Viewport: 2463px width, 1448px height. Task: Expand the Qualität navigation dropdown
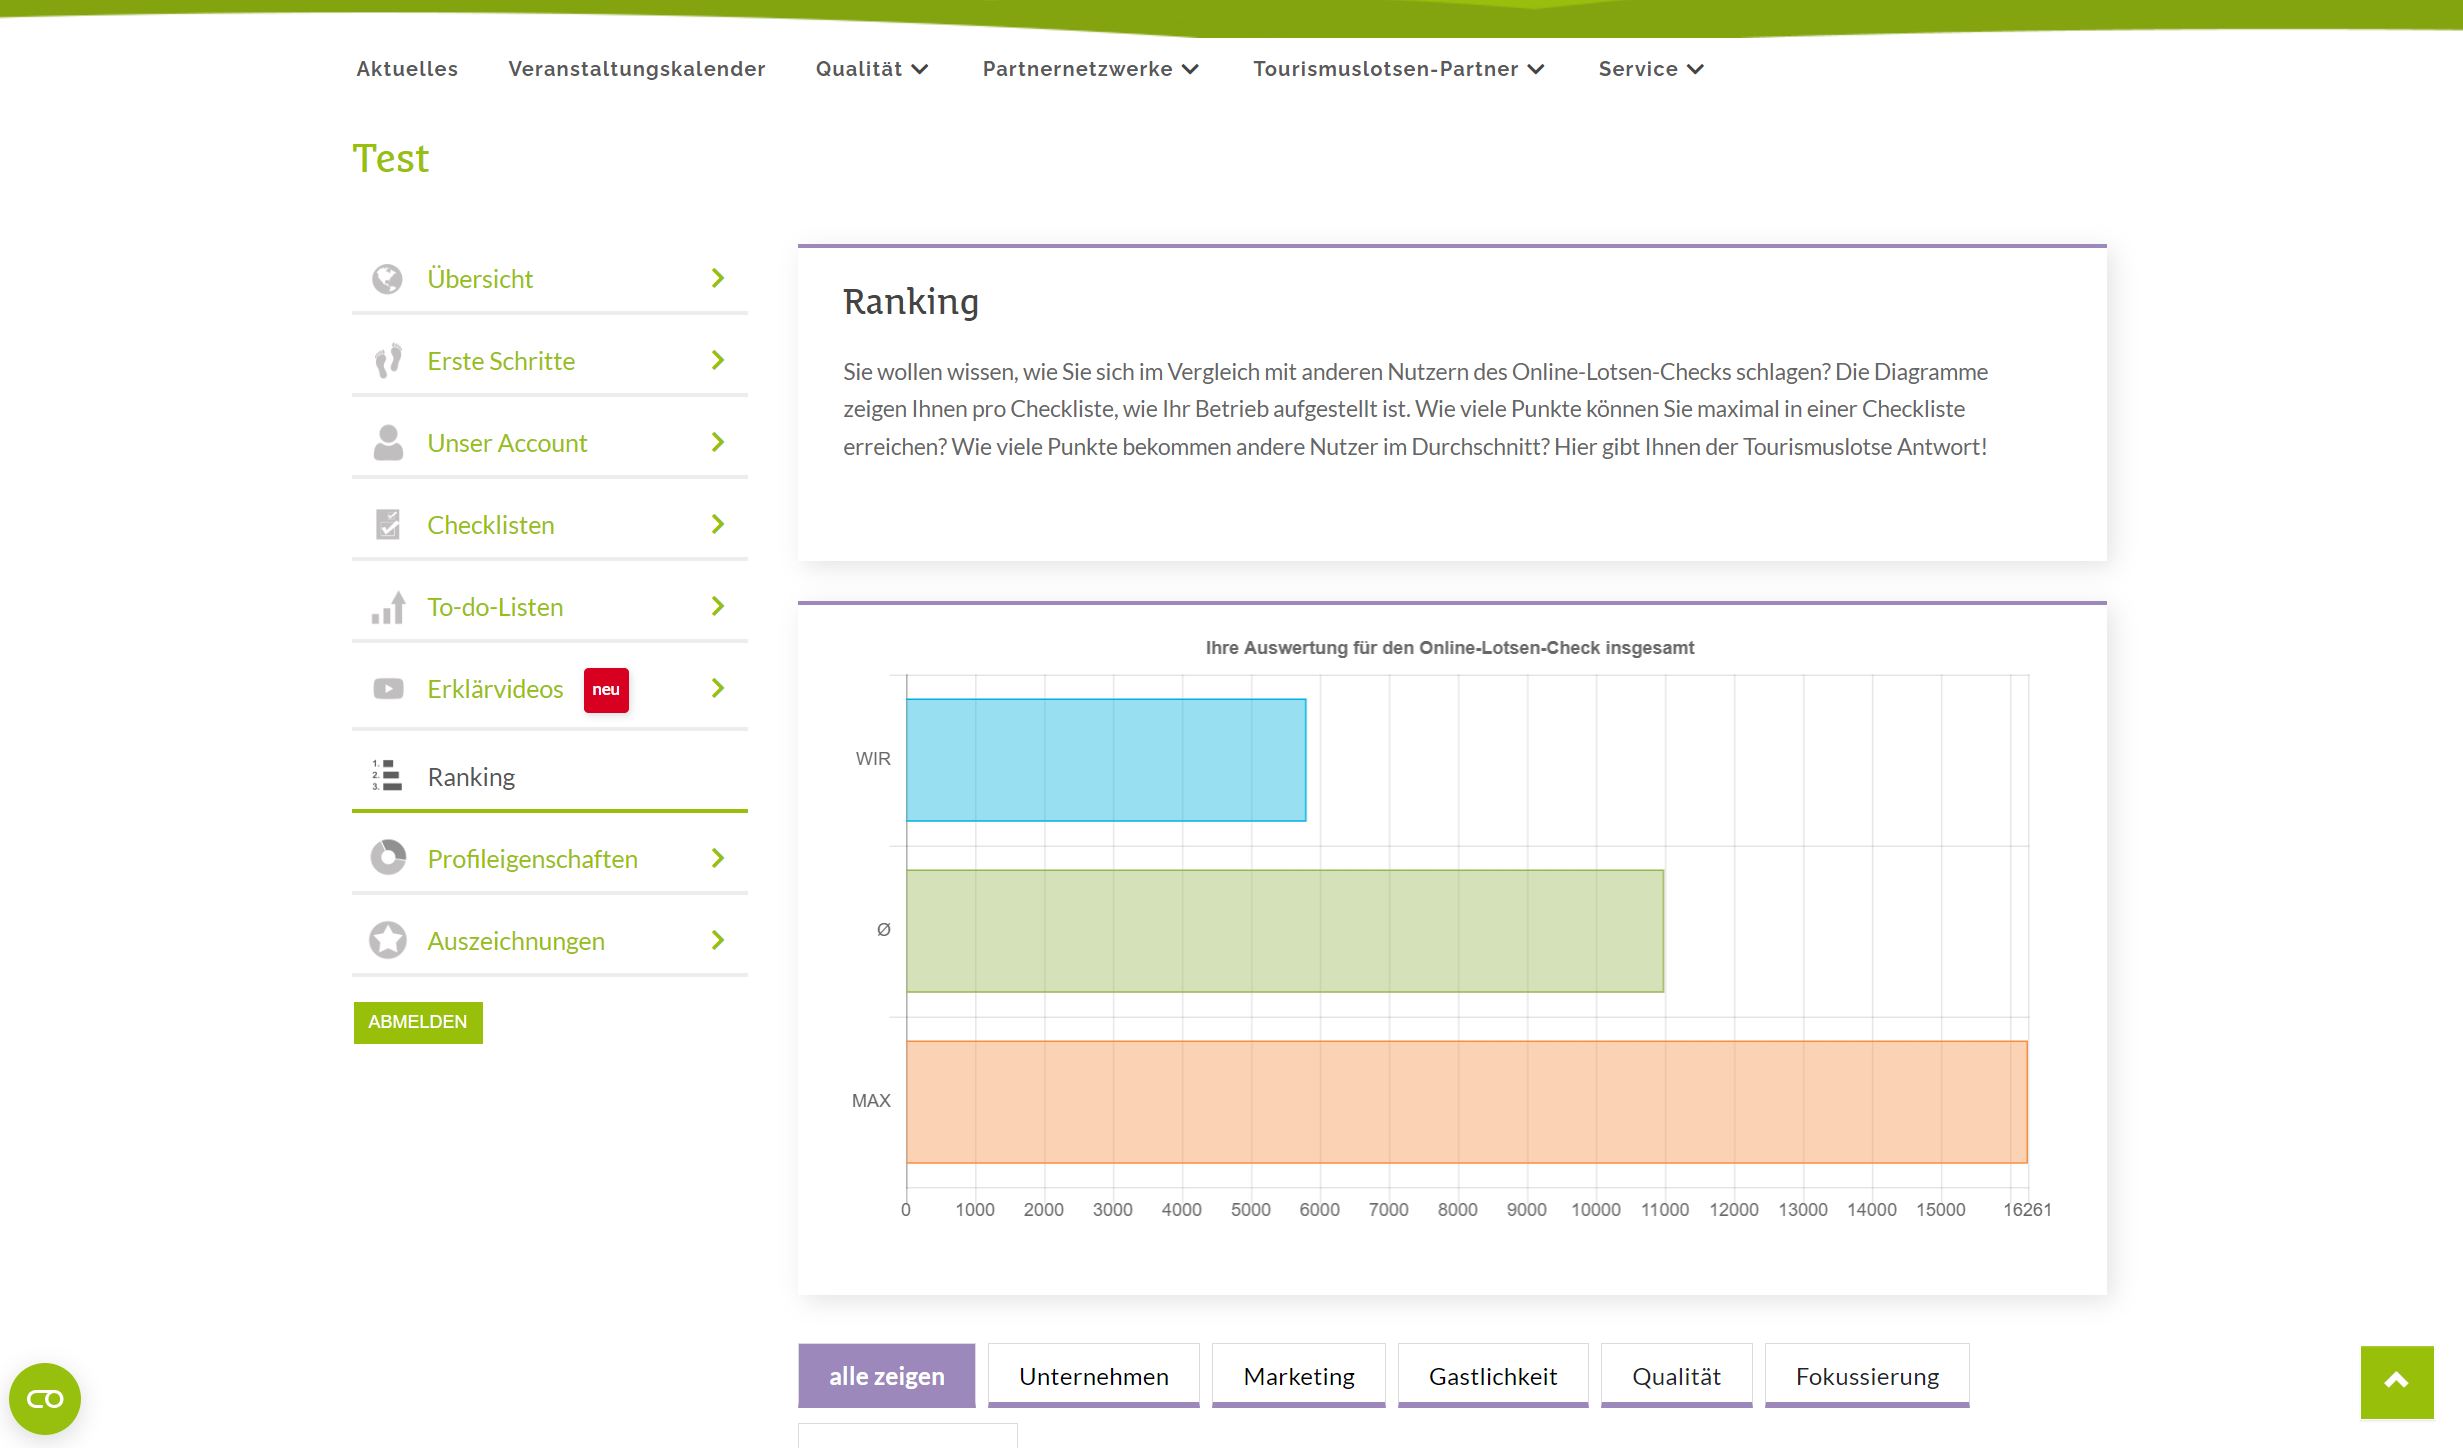(871, 69)
